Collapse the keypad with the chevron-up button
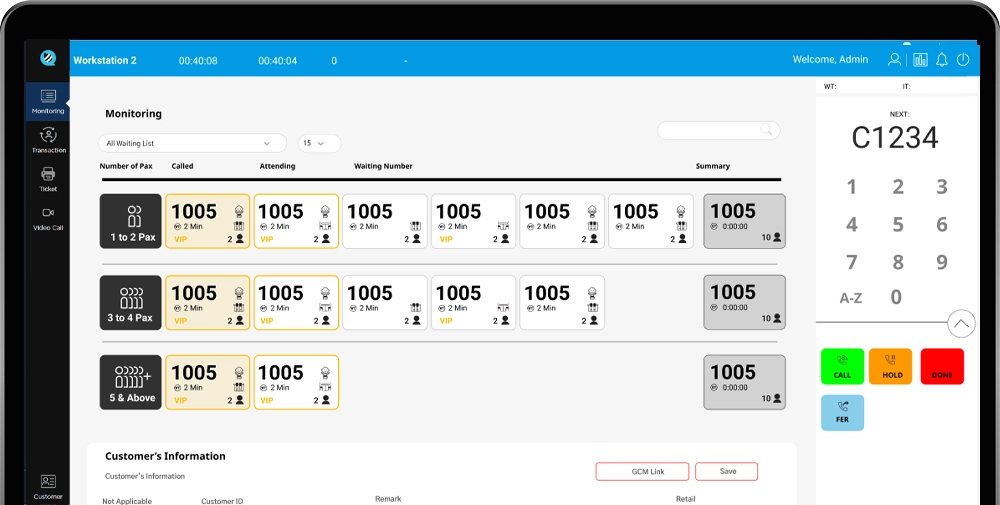The height and width of the screenshot is (505, 1000). [961, 323]
